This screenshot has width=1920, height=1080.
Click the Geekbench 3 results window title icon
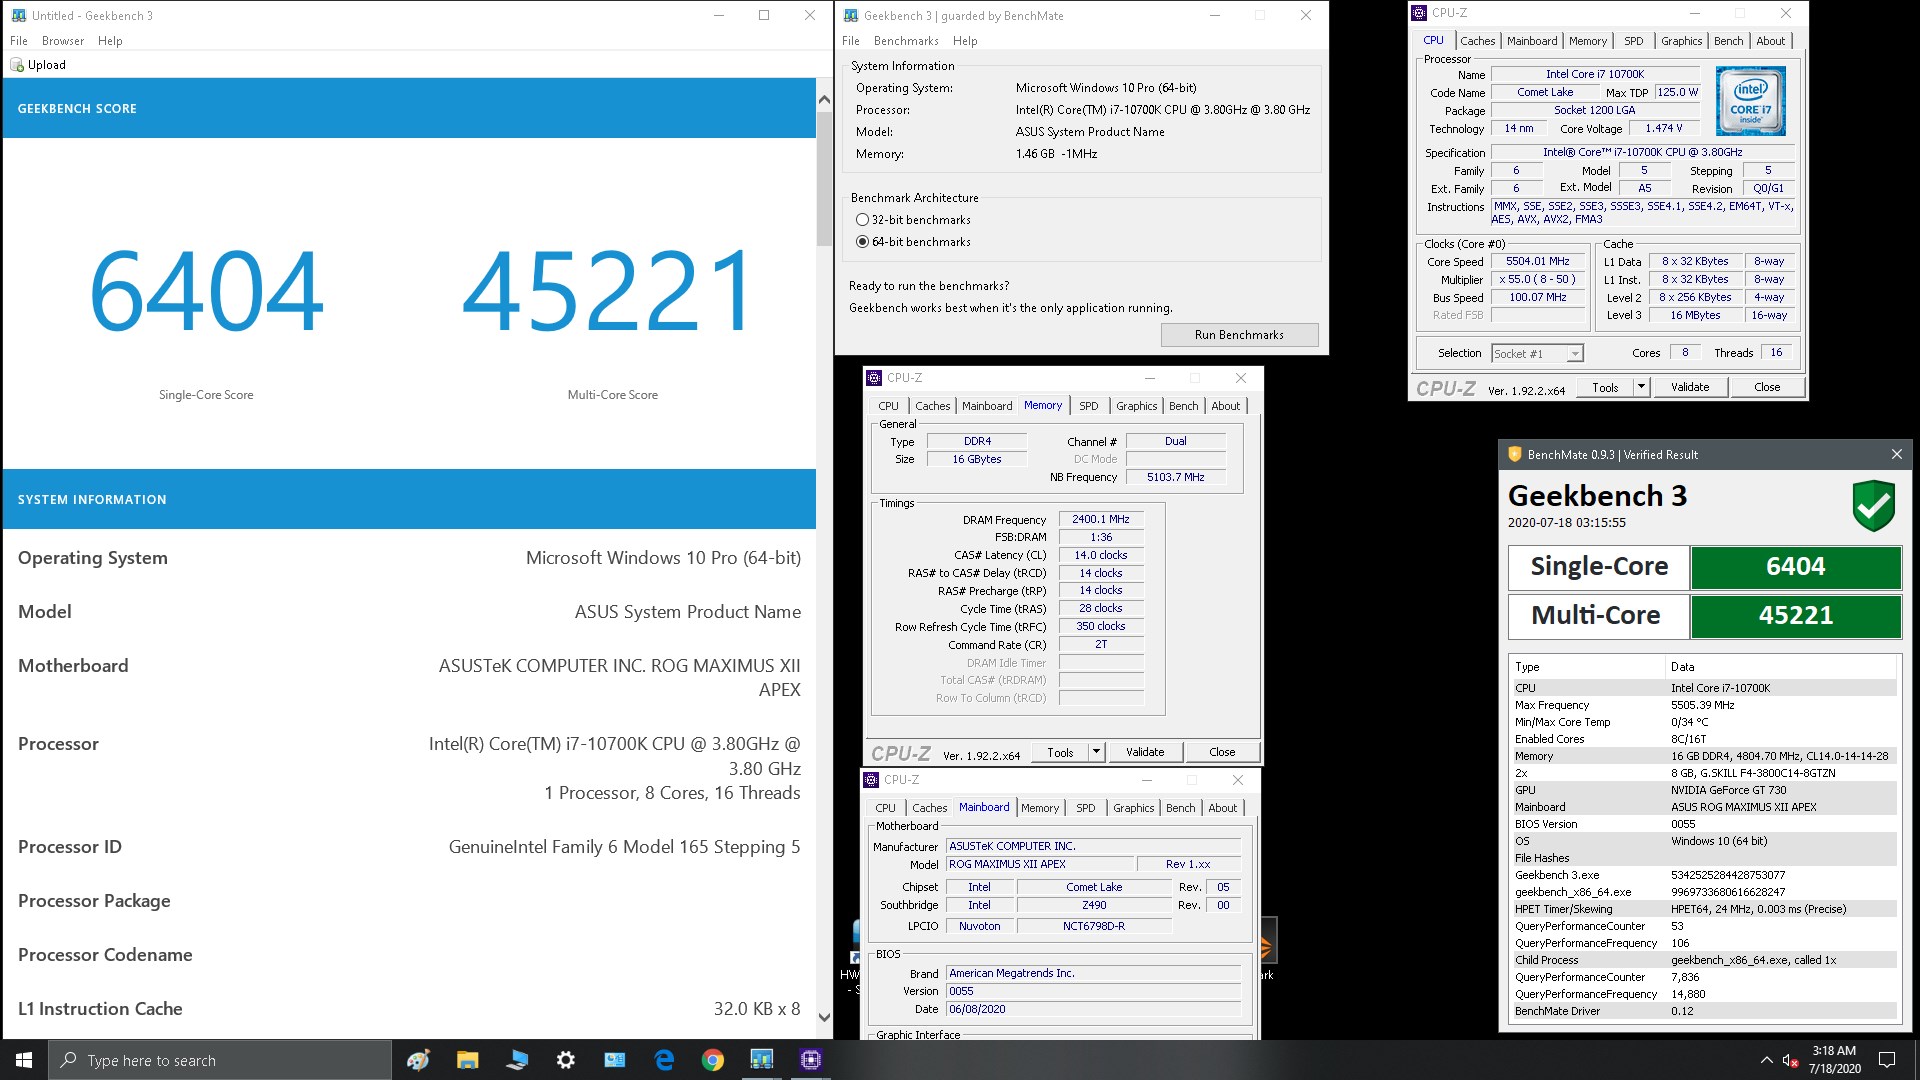tap(18, 15)
